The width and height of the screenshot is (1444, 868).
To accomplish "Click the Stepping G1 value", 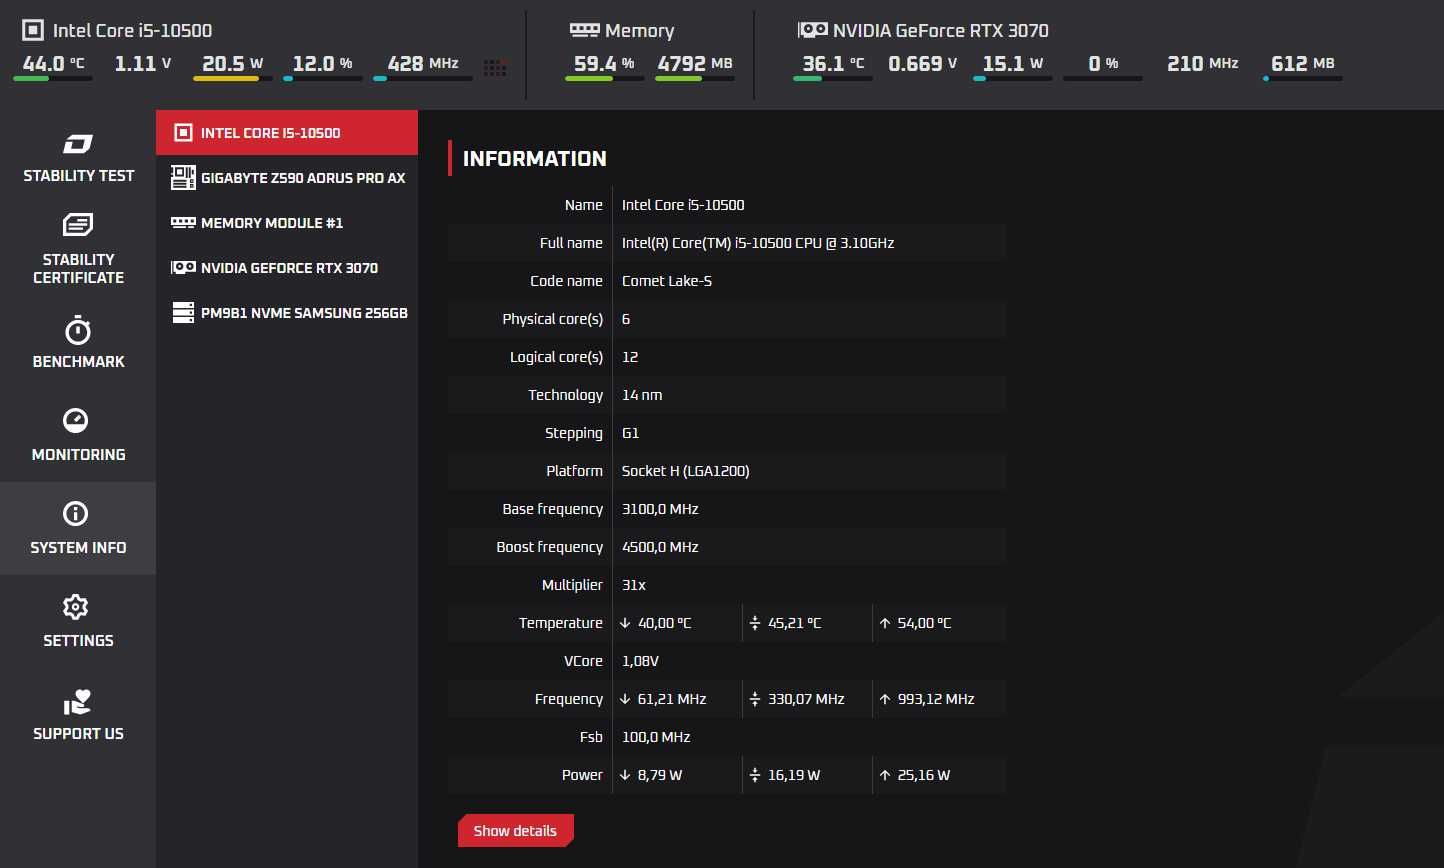I will [630, 433].
